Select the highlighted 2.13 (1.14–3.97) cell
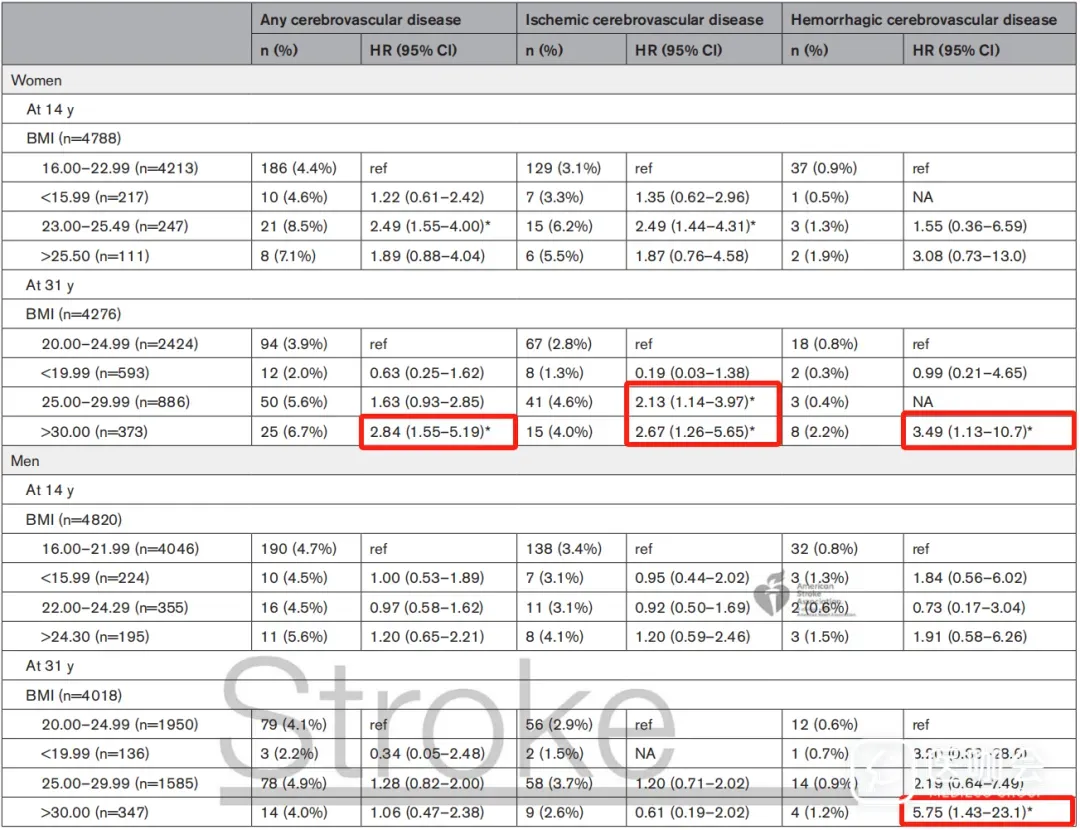Screen dimensions: 1080x830 point(702,402)
